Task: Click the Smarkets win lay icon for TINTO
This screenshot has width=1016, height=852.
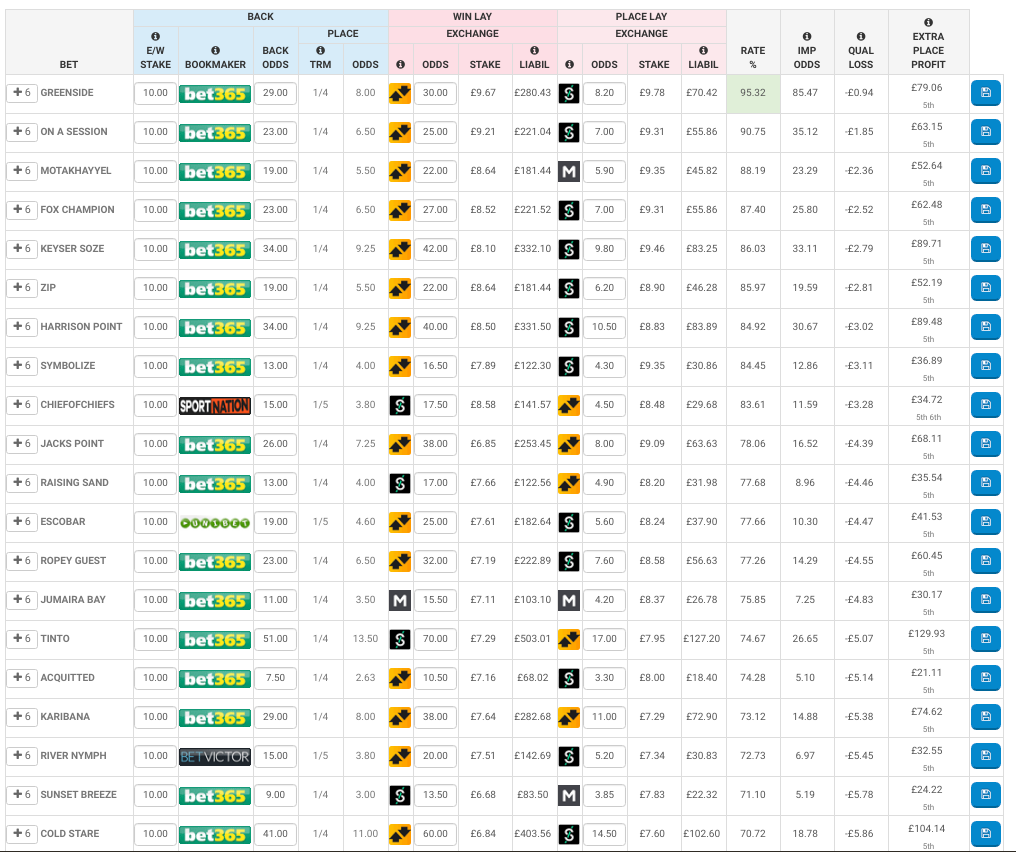Action: (x=400, y=639)
